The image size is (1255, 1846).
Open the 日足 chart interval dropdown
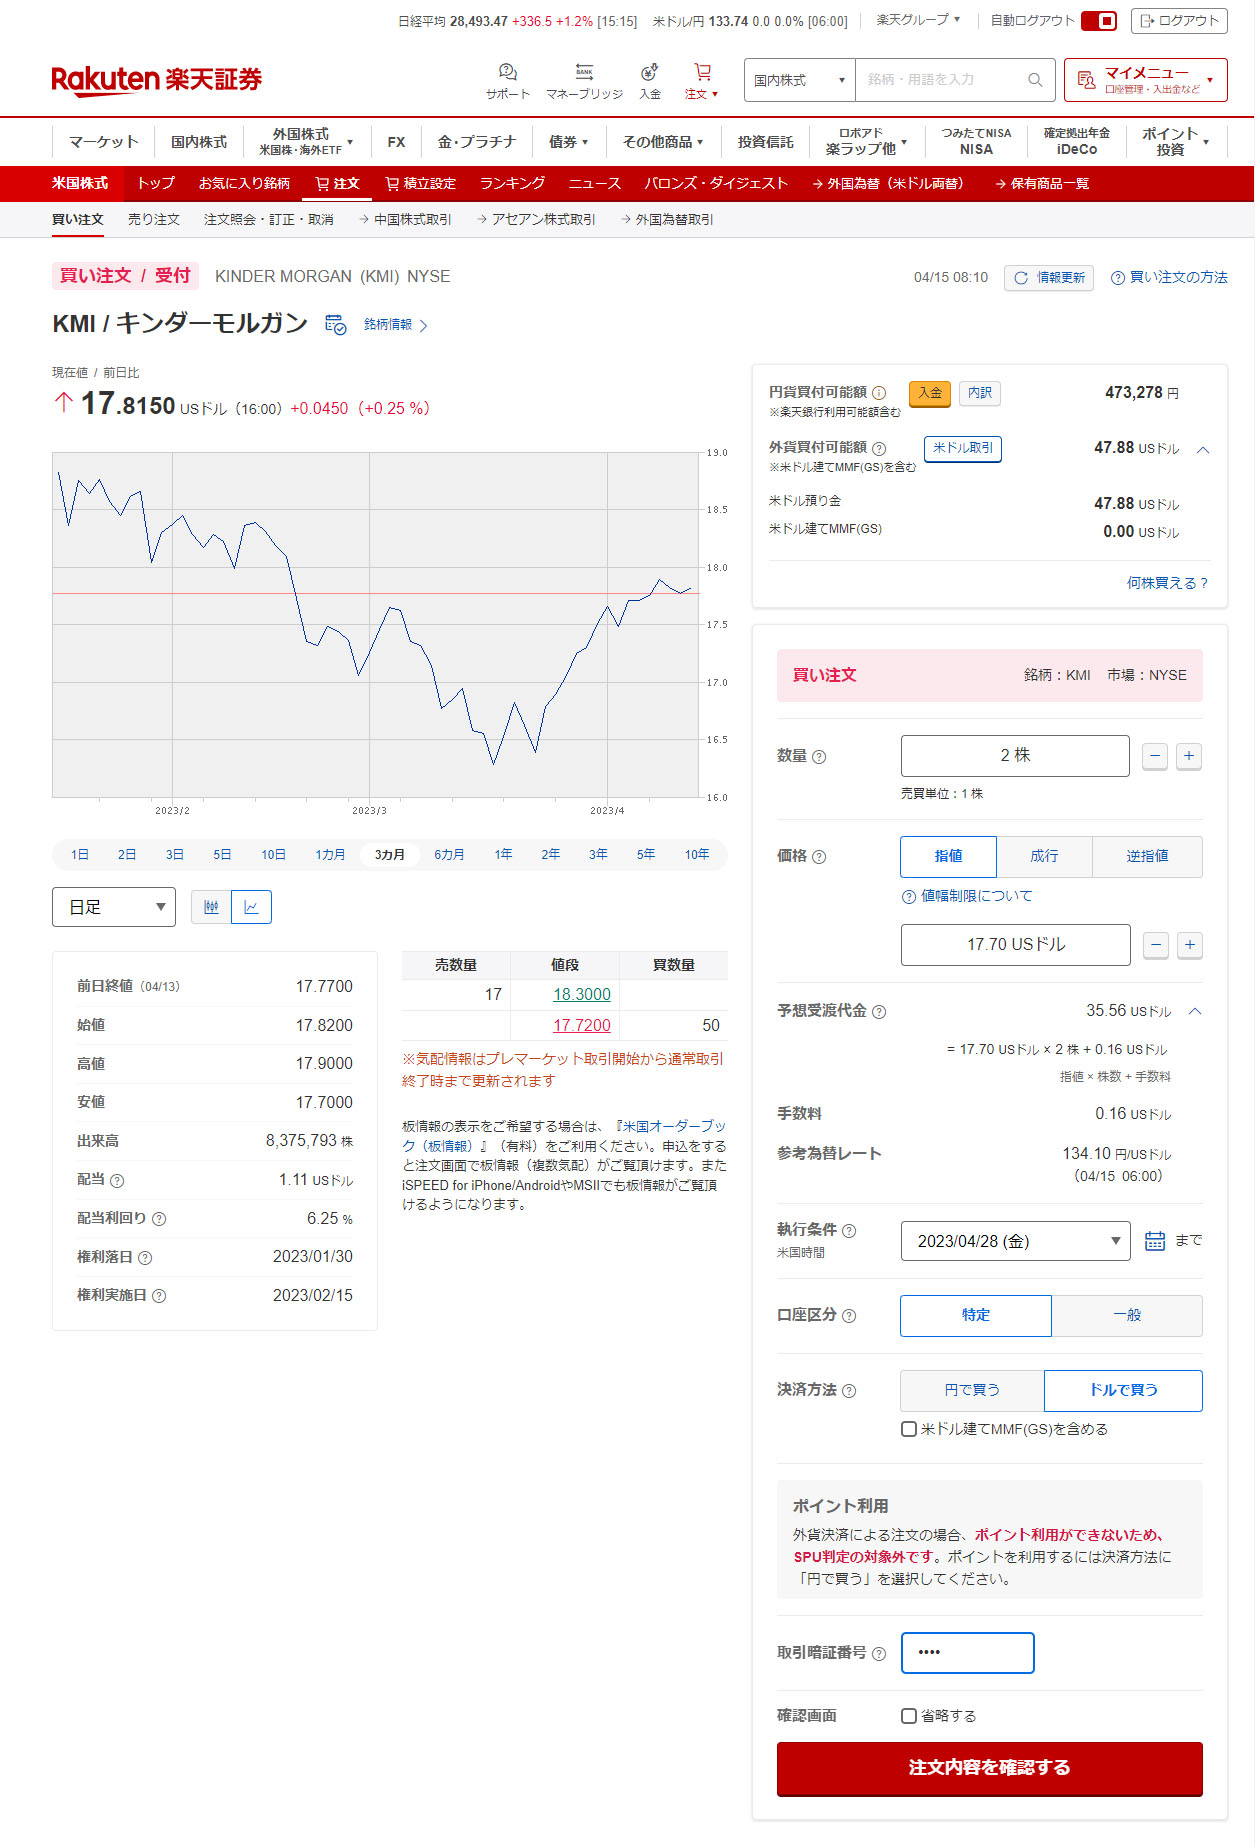pos(114,907)
